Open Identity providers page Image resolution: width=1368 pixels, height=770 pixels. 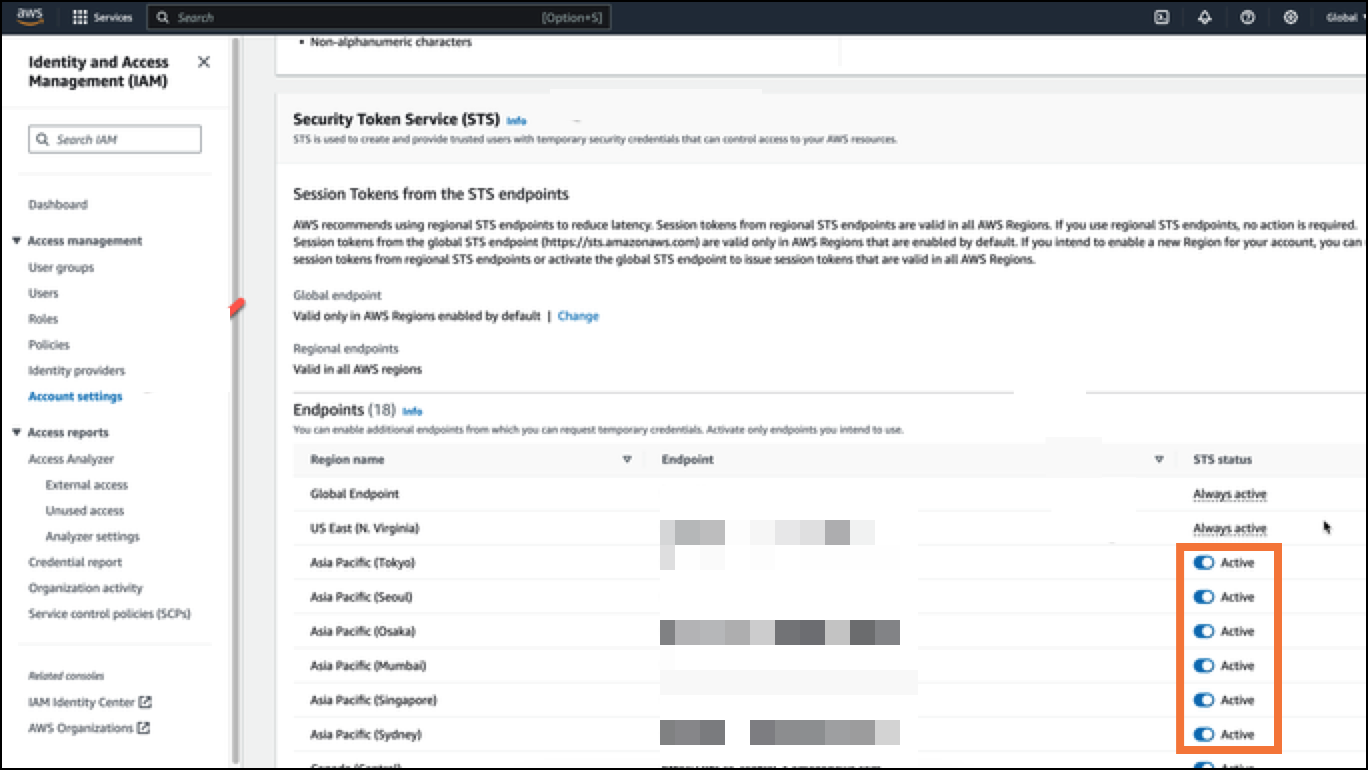(x=77, y=371)
